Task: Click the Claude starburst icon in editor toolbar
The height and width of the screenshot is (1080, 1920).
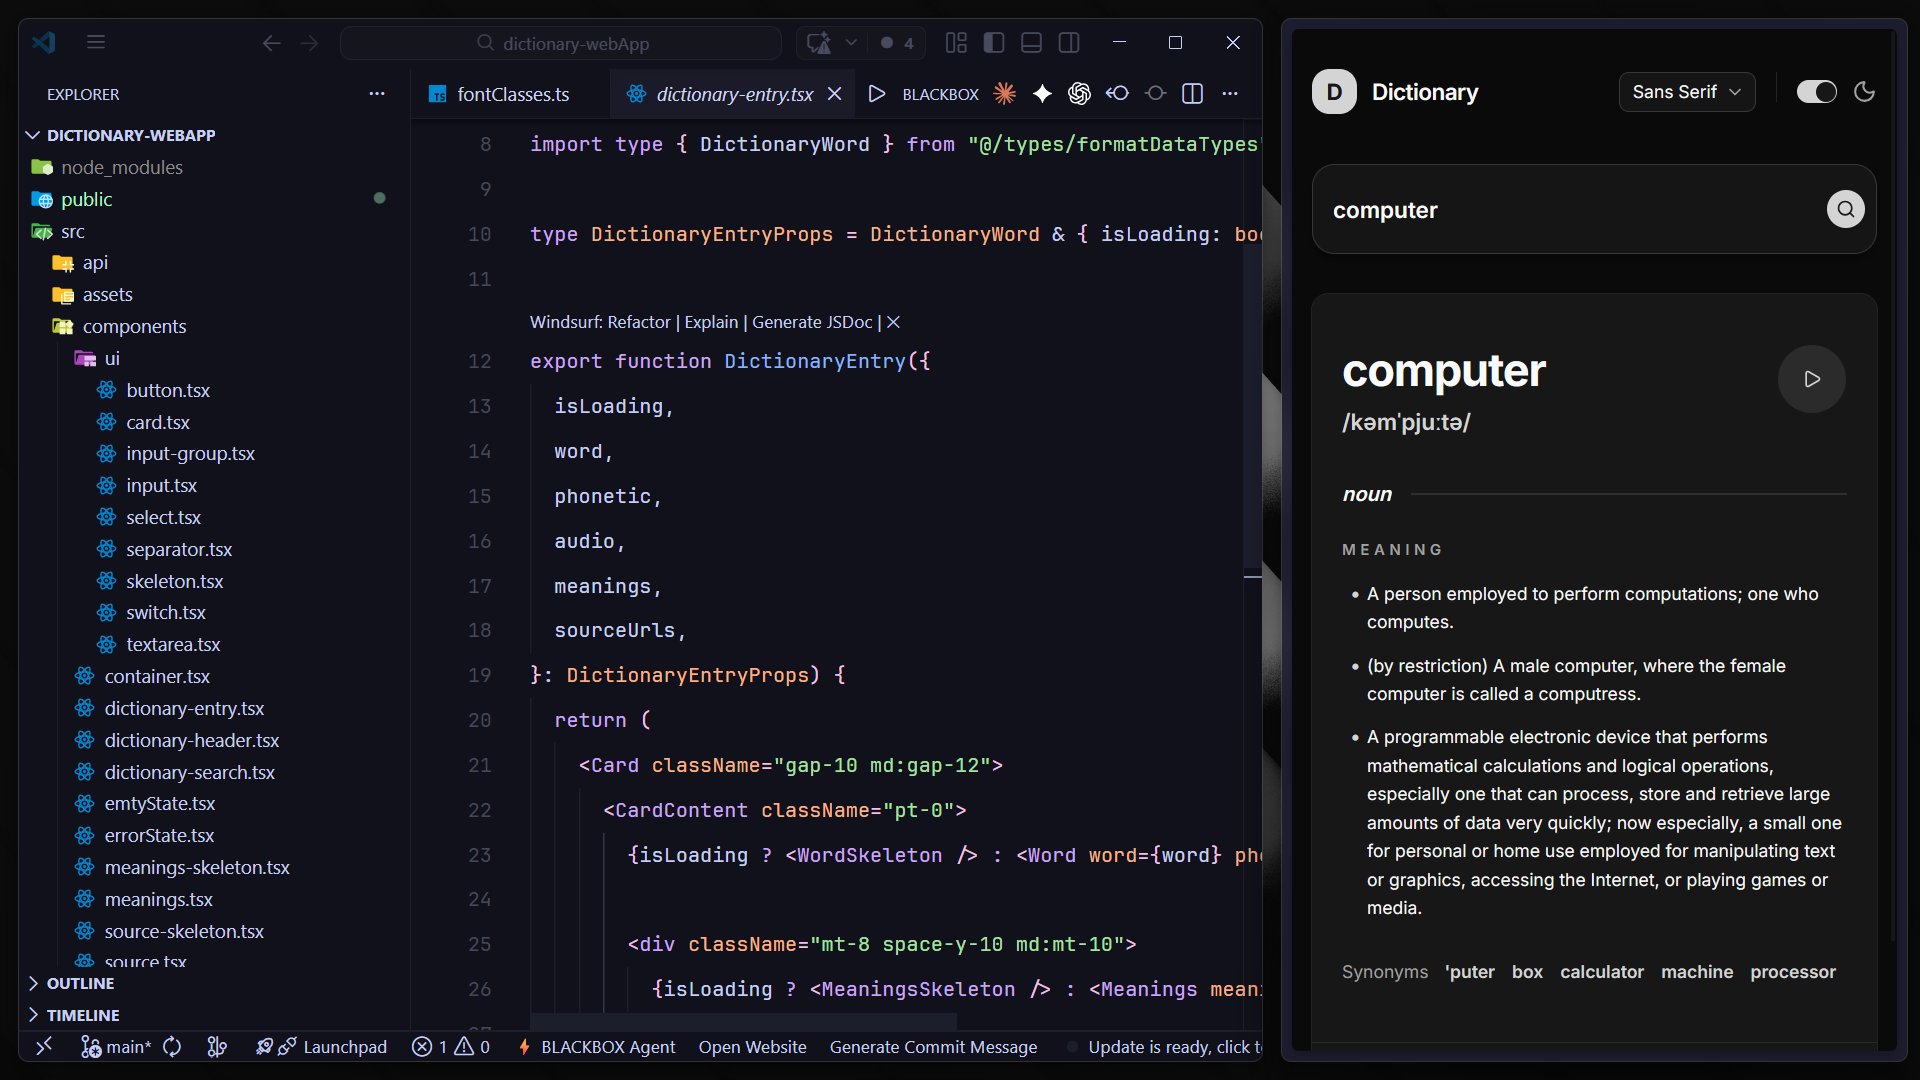Action: point(1004,94)
